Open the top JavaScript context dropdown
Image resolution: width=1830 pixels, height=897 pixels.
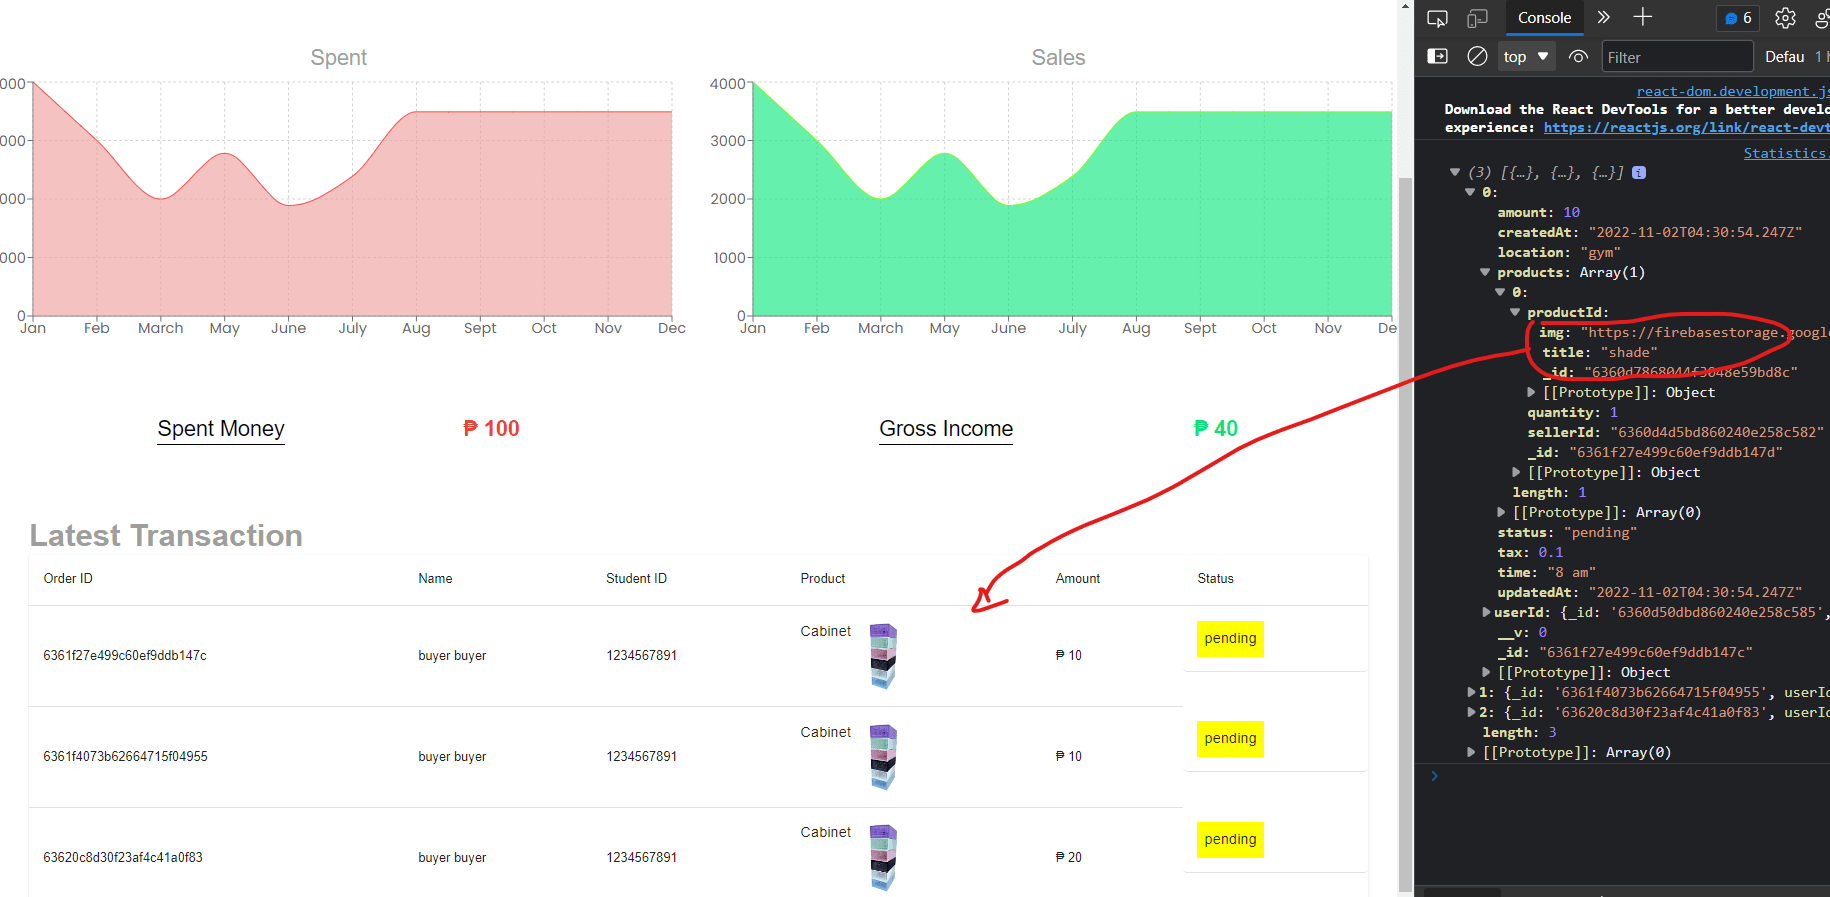click(x=1526, y=57)
